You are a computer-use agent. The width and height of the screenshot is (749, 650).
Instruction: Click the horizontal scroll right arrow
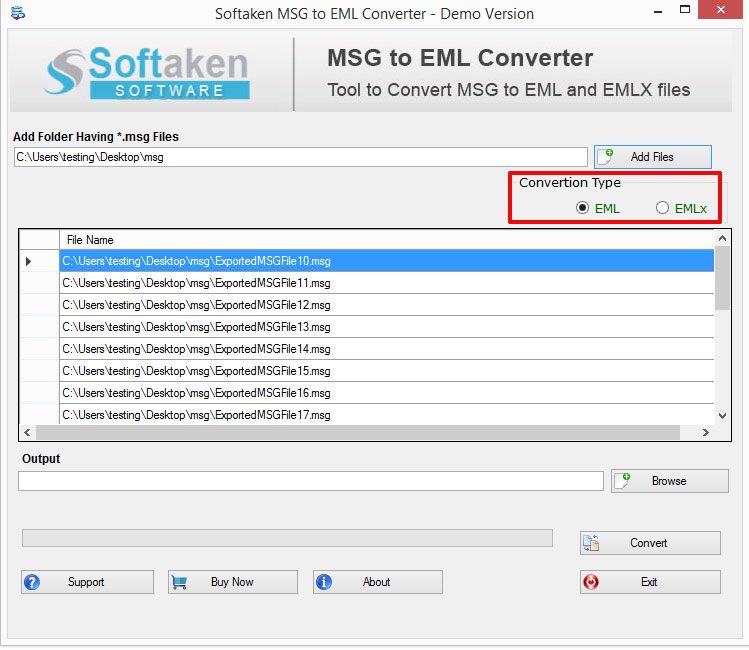click(x=706, y=432)
